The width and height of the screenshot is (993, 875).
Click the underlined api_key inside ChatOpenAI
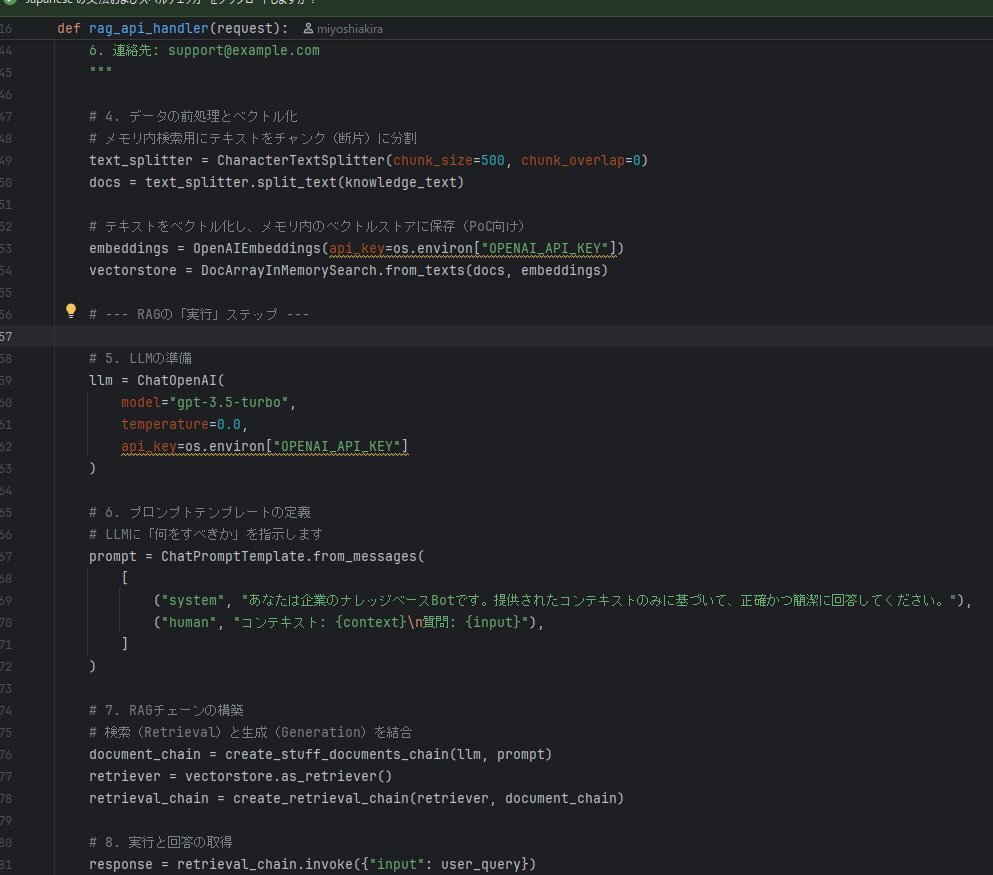[149, 446]
